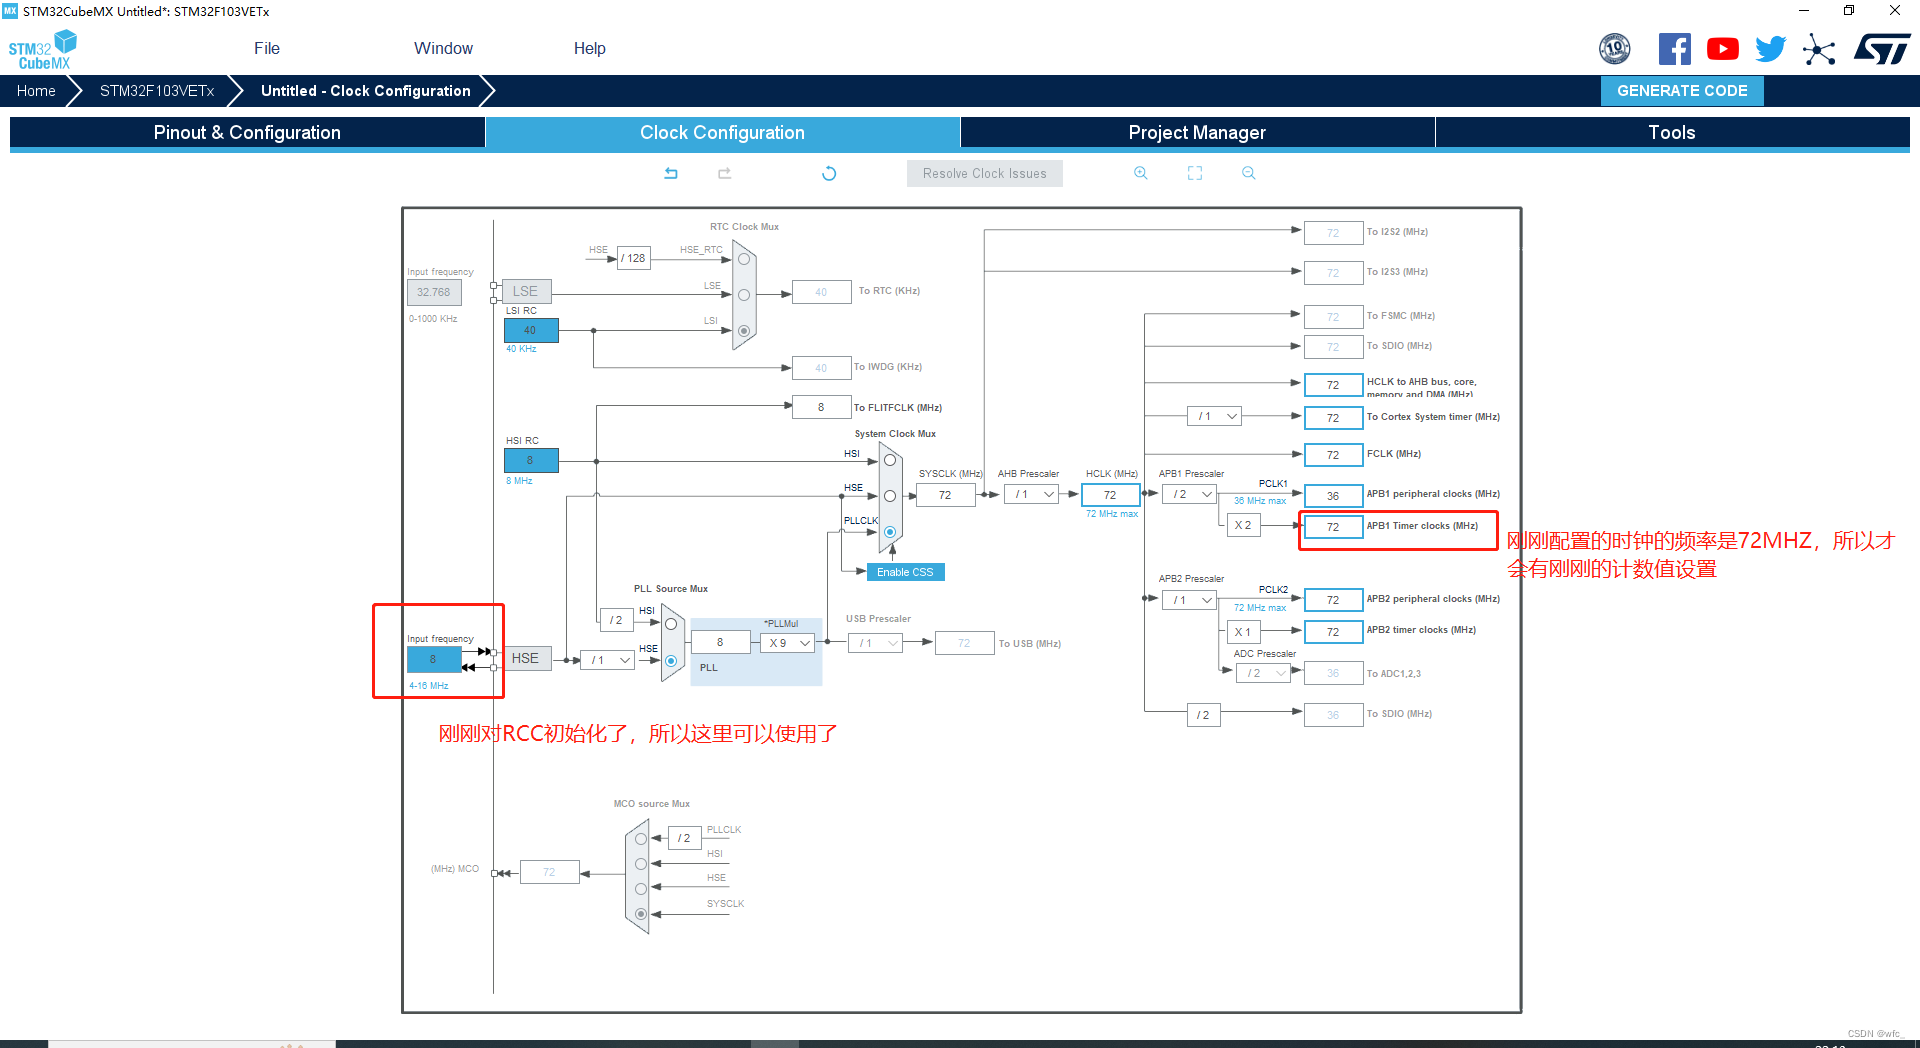Open the APB2 Prescaler /1 dropdown
This screenshot has width=1920, height=1048.
tap(1189, 600)
